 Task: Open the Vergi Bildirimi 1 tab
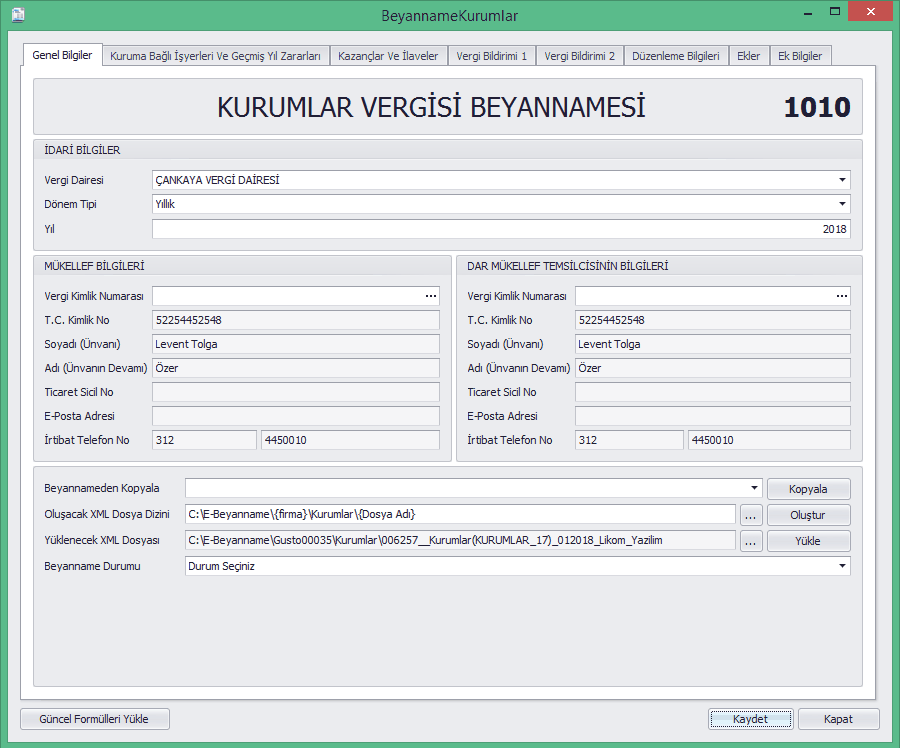[x=492, y=56]
